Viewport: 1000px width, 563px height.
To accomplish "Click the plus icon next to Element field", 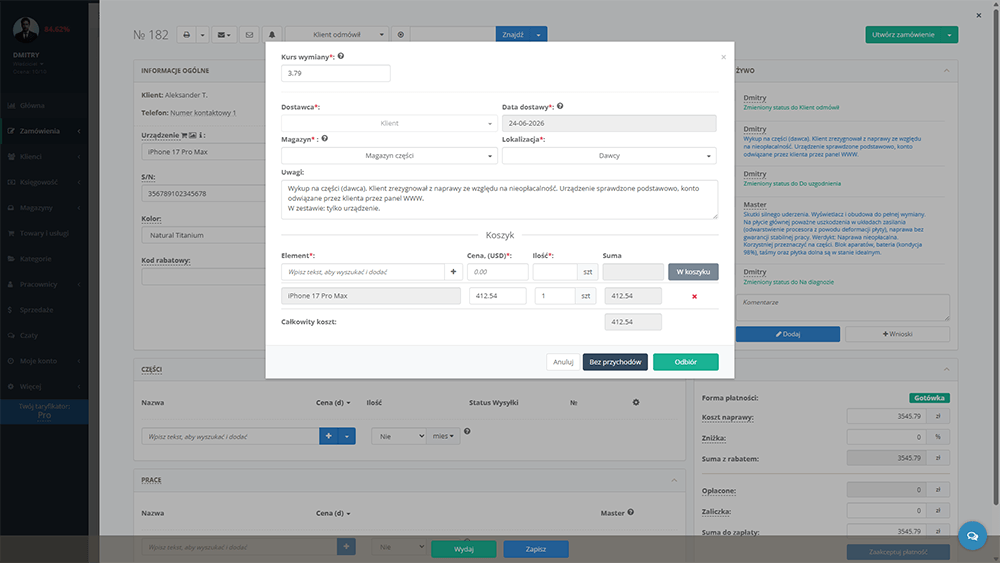I will 453,272.
